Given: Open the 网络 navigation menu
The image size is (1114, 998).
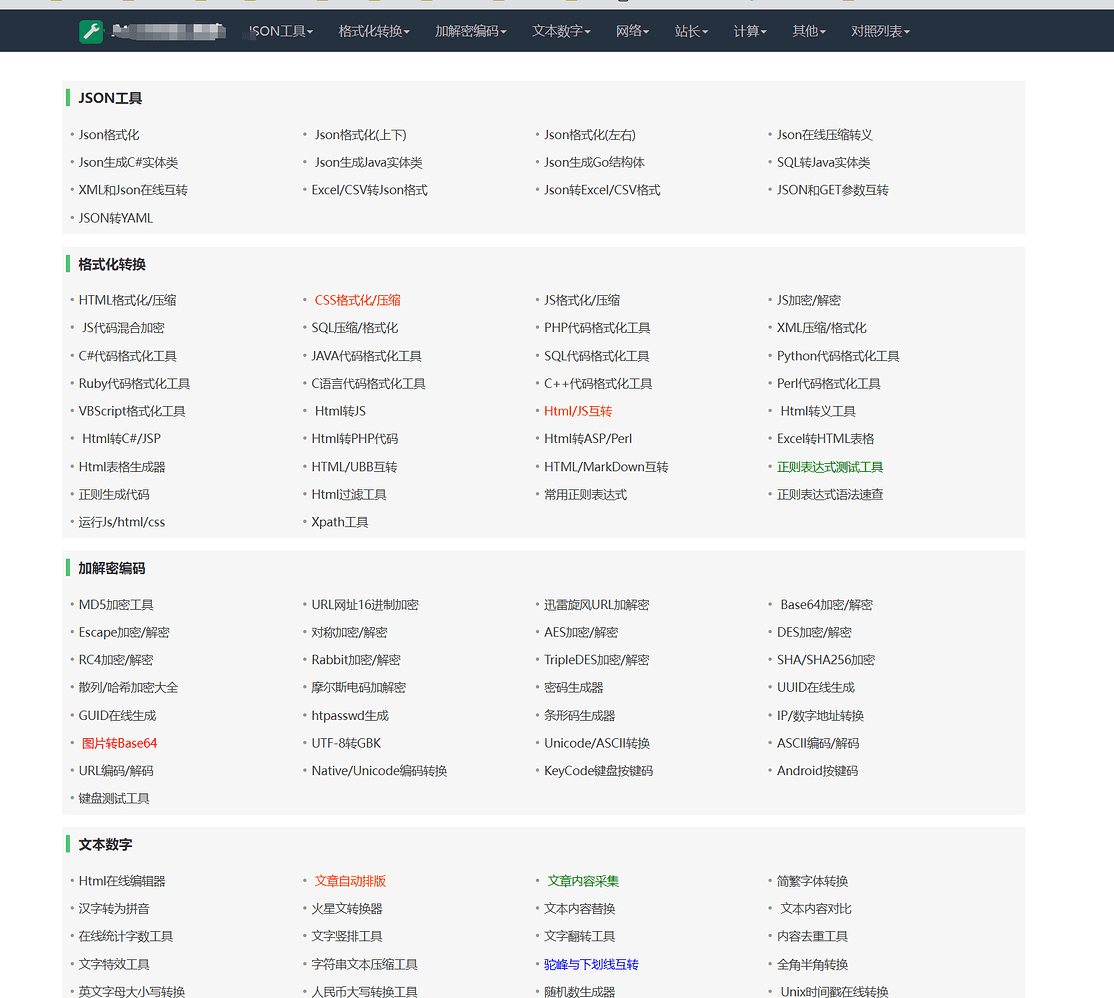Looking at the screenshot, I should (x=632, y=32).
